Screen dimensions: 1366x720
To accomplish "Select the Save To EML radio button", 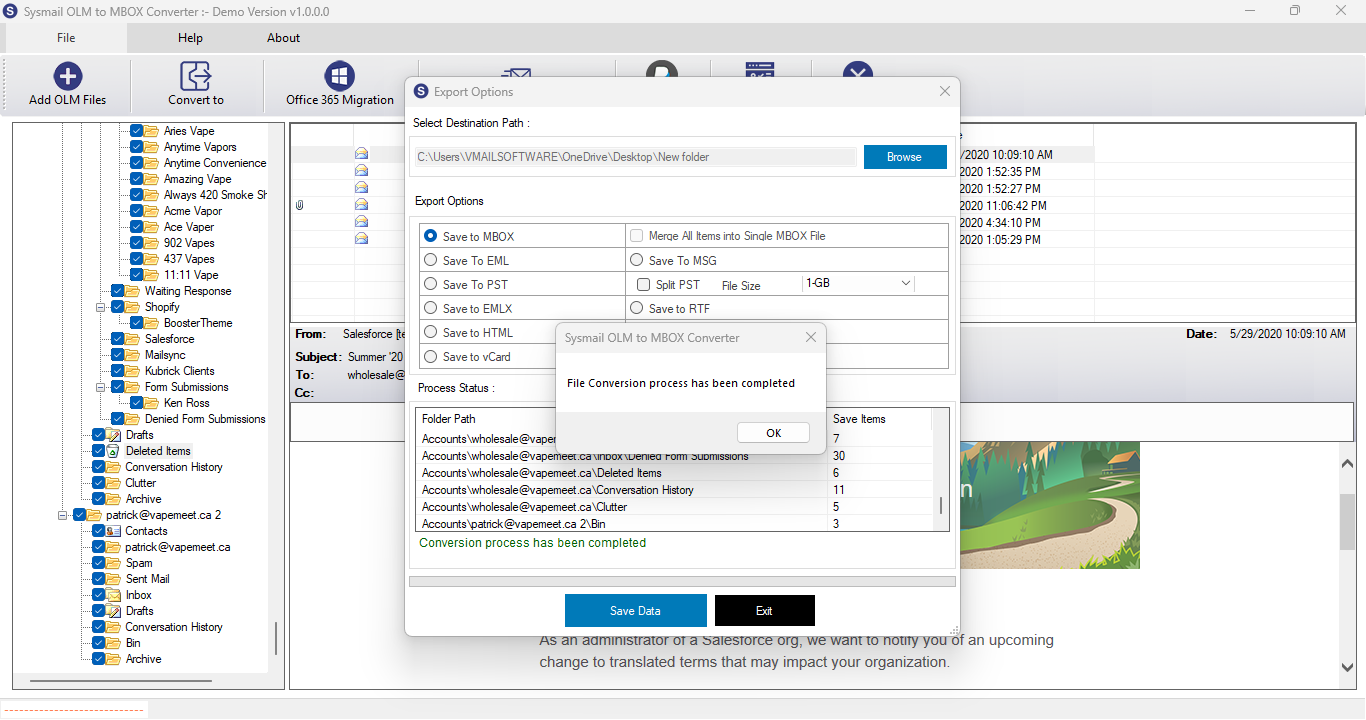I will pos(430,260).
